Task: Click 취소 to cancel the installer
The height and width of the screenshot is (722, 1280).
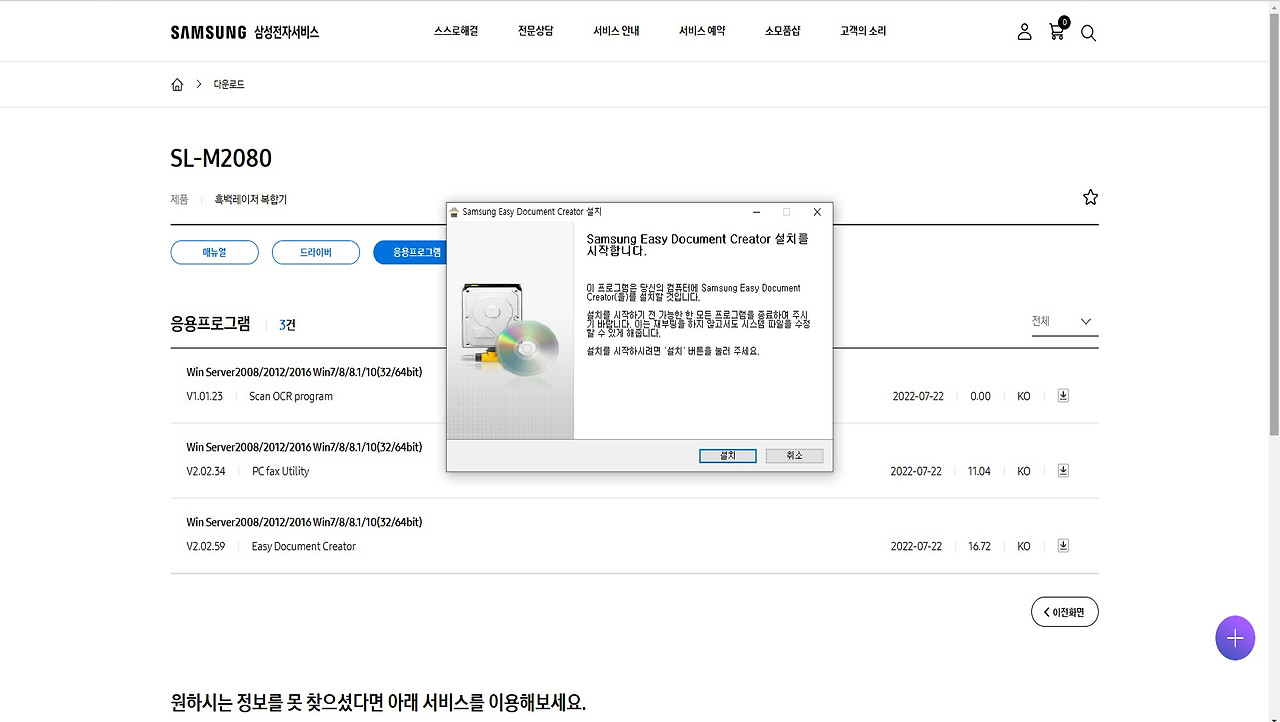Action: (794, 455)
